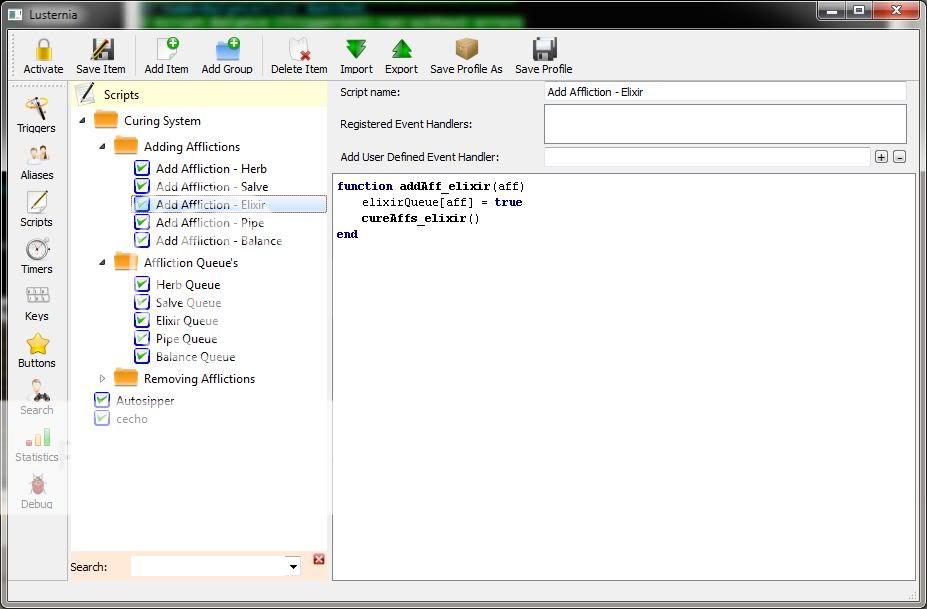Screen dimensions: 927x609
Task: Open the Buttons editor star icon
Action: point(37,344)
